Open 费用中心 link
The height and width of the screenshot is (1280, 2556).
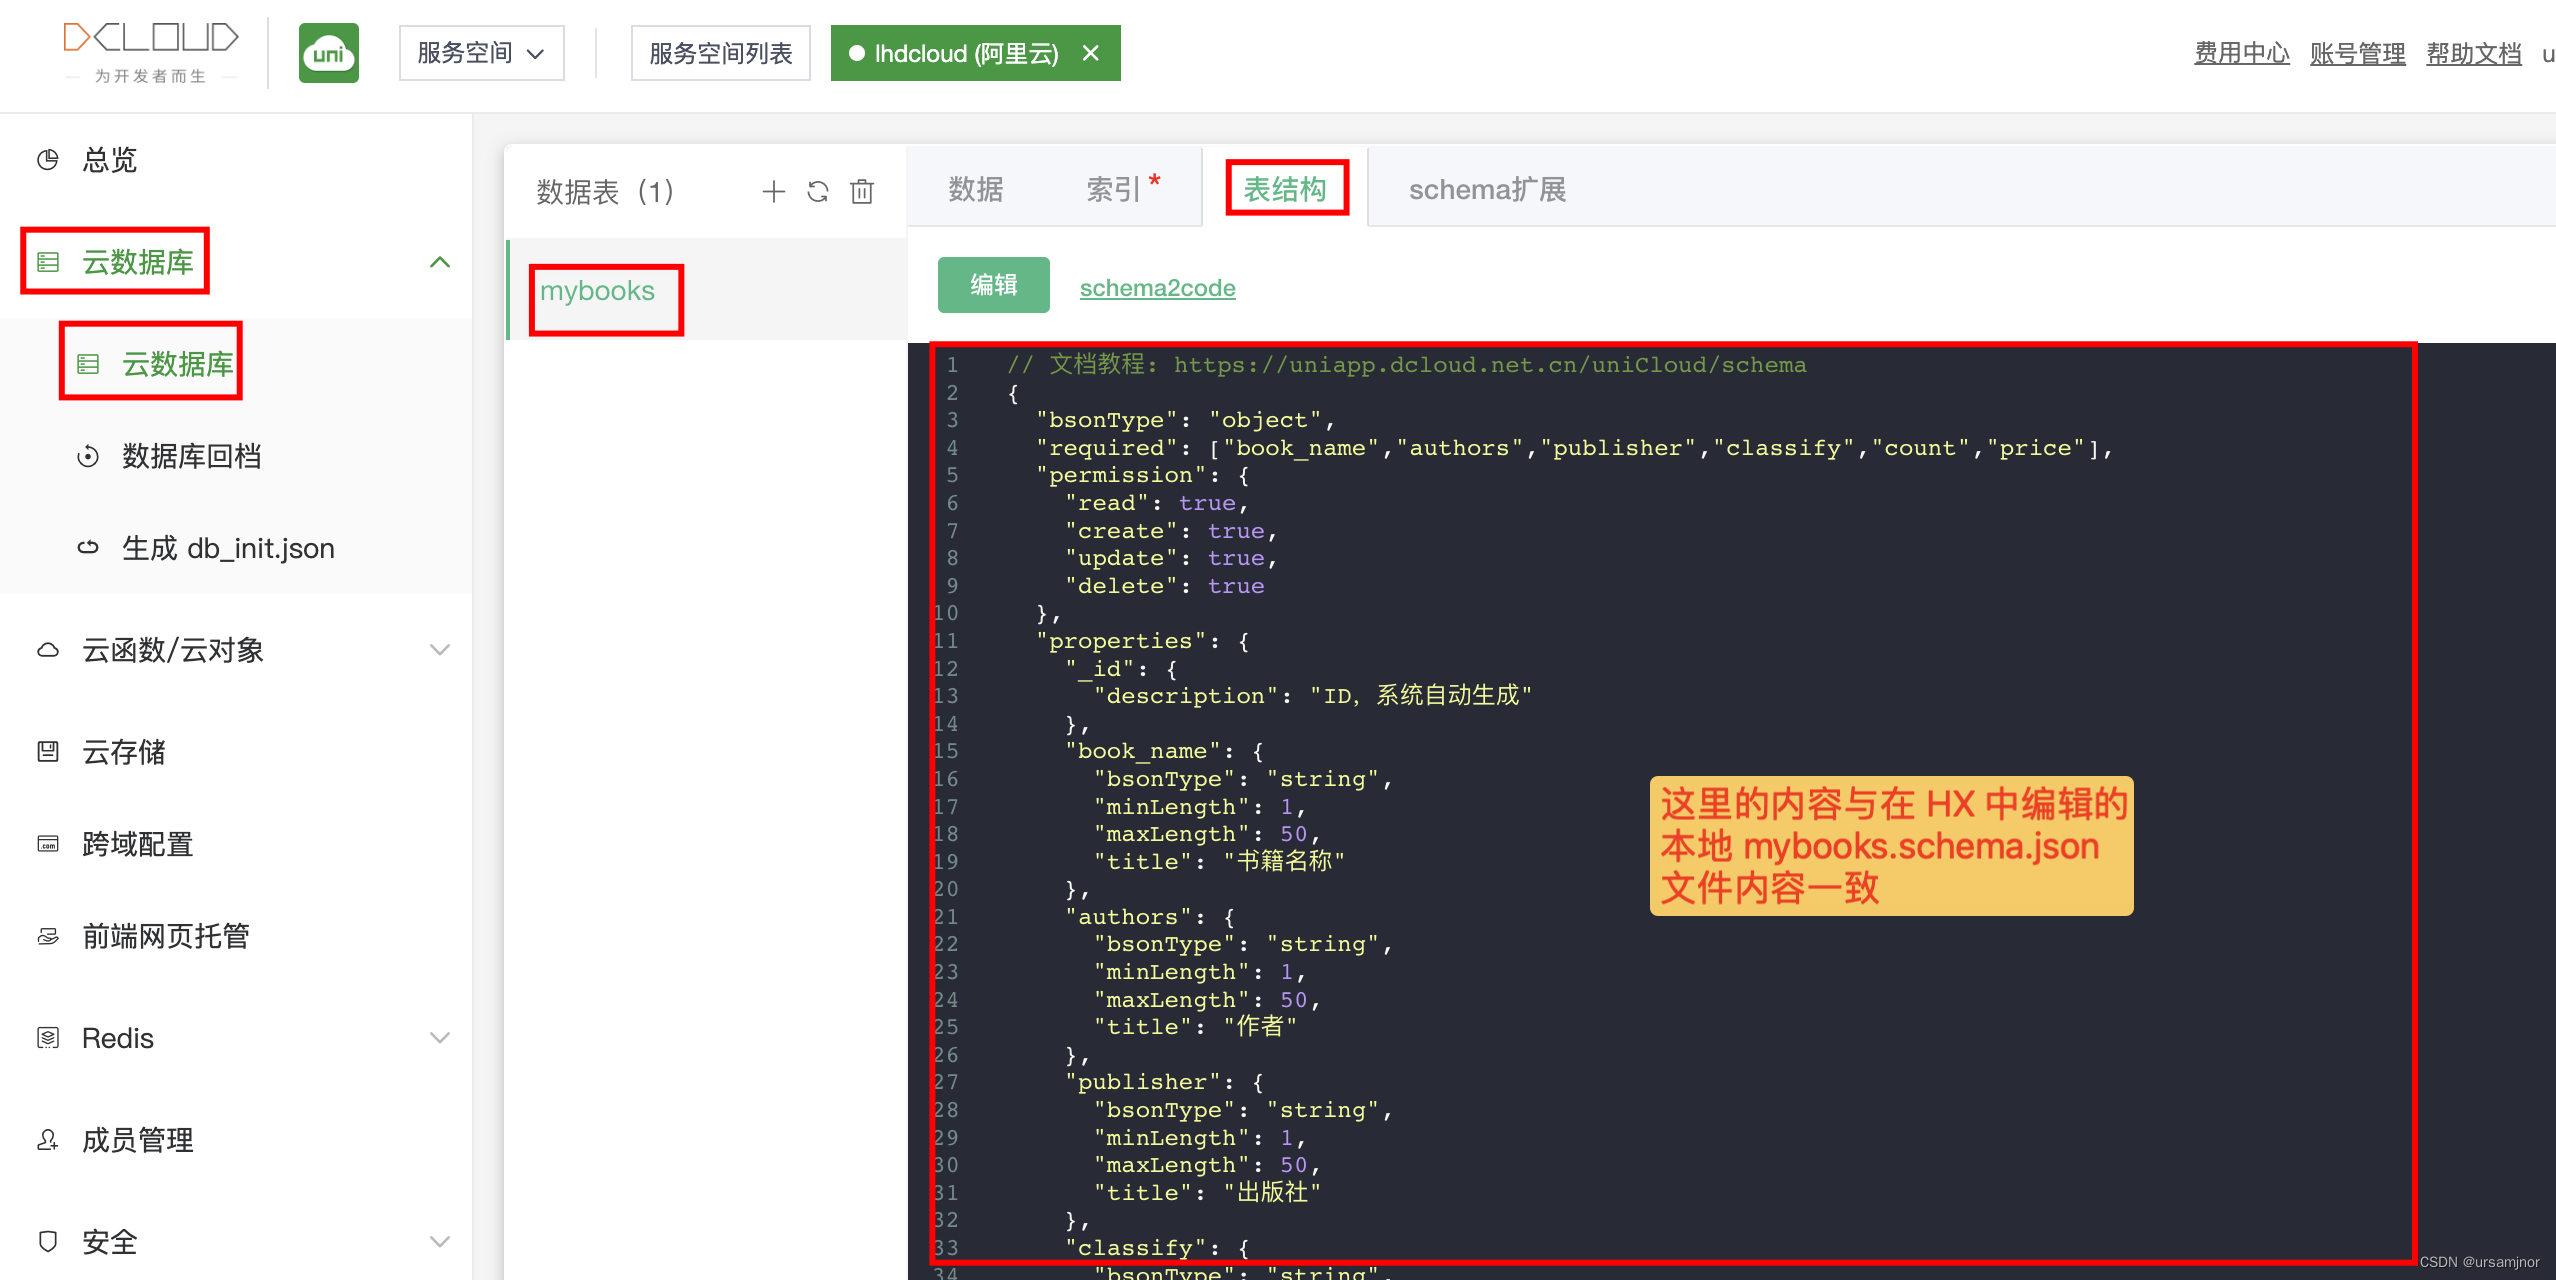click(x=2241, y=53)
